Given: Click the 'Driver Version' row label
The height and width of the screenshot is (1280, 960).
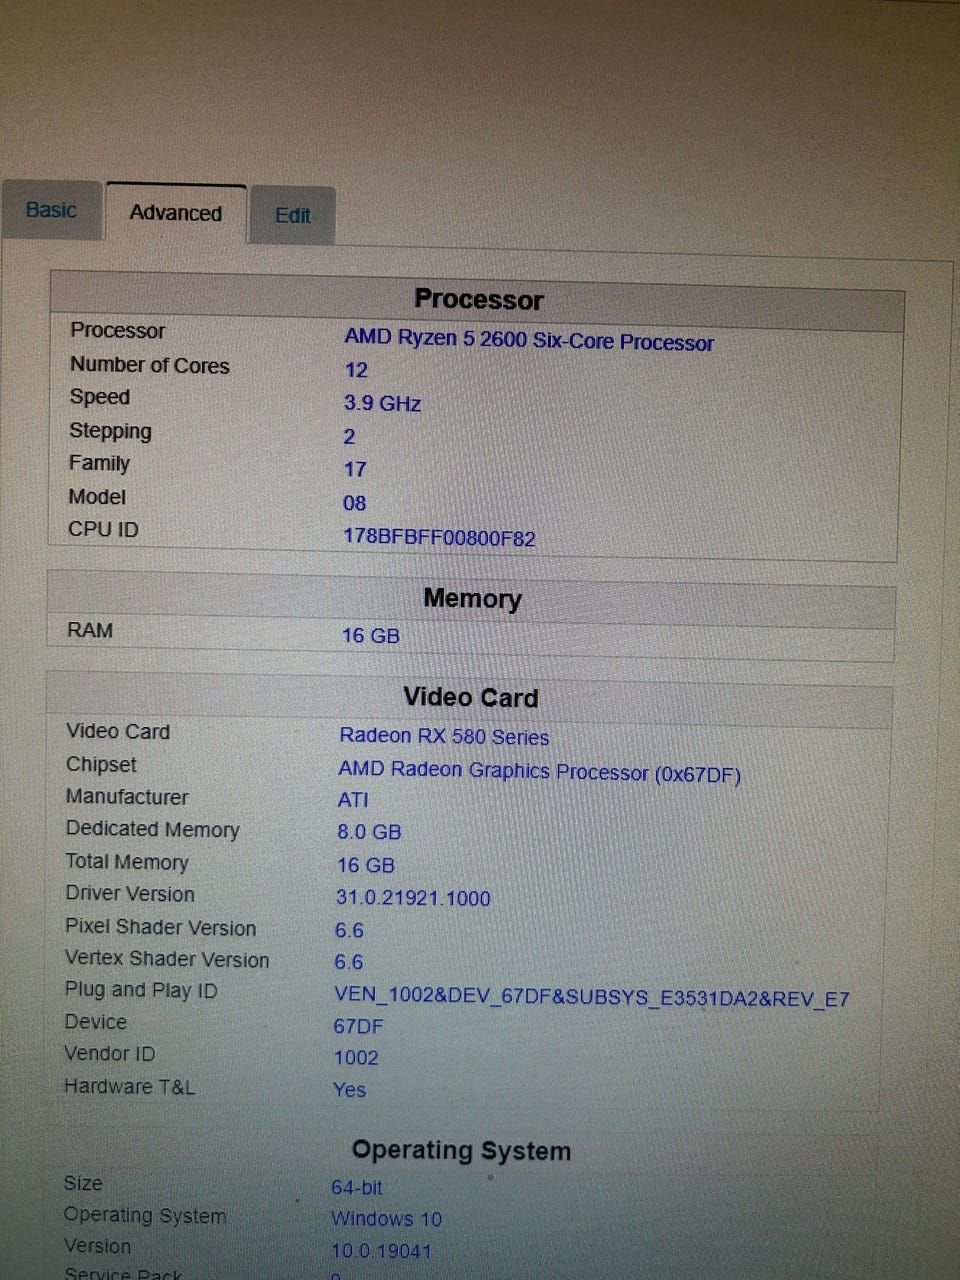Looking at the screenshot, I should coord(130,894).
